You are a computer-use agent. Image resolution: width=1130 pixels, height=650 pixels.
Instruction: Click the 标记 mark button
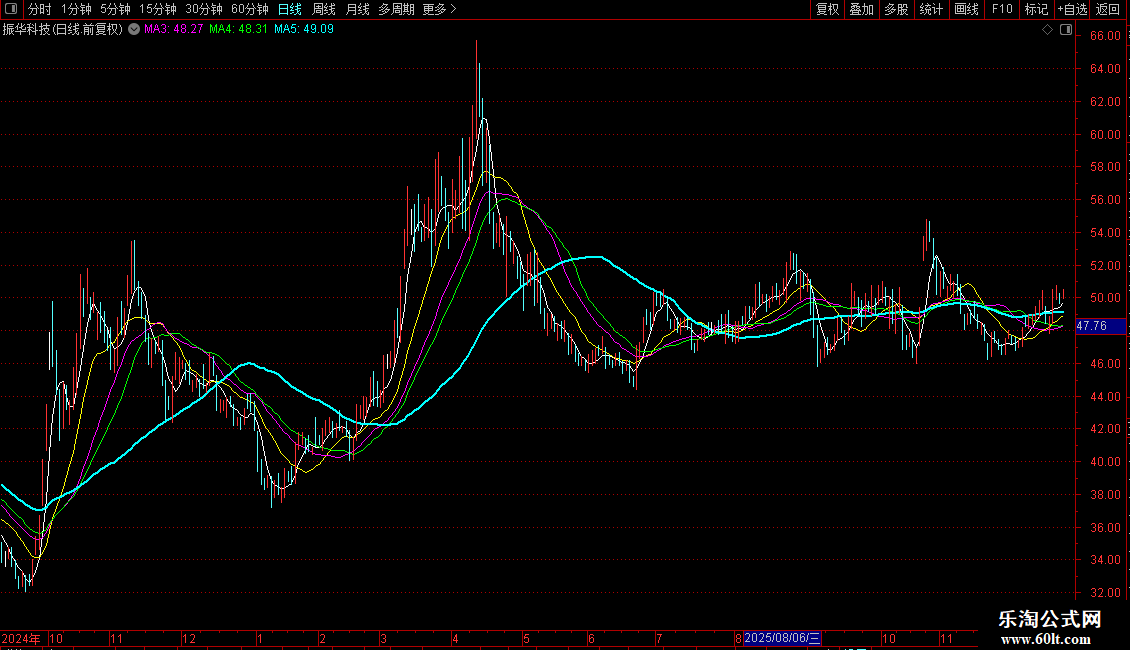(x=1036, y=9)
